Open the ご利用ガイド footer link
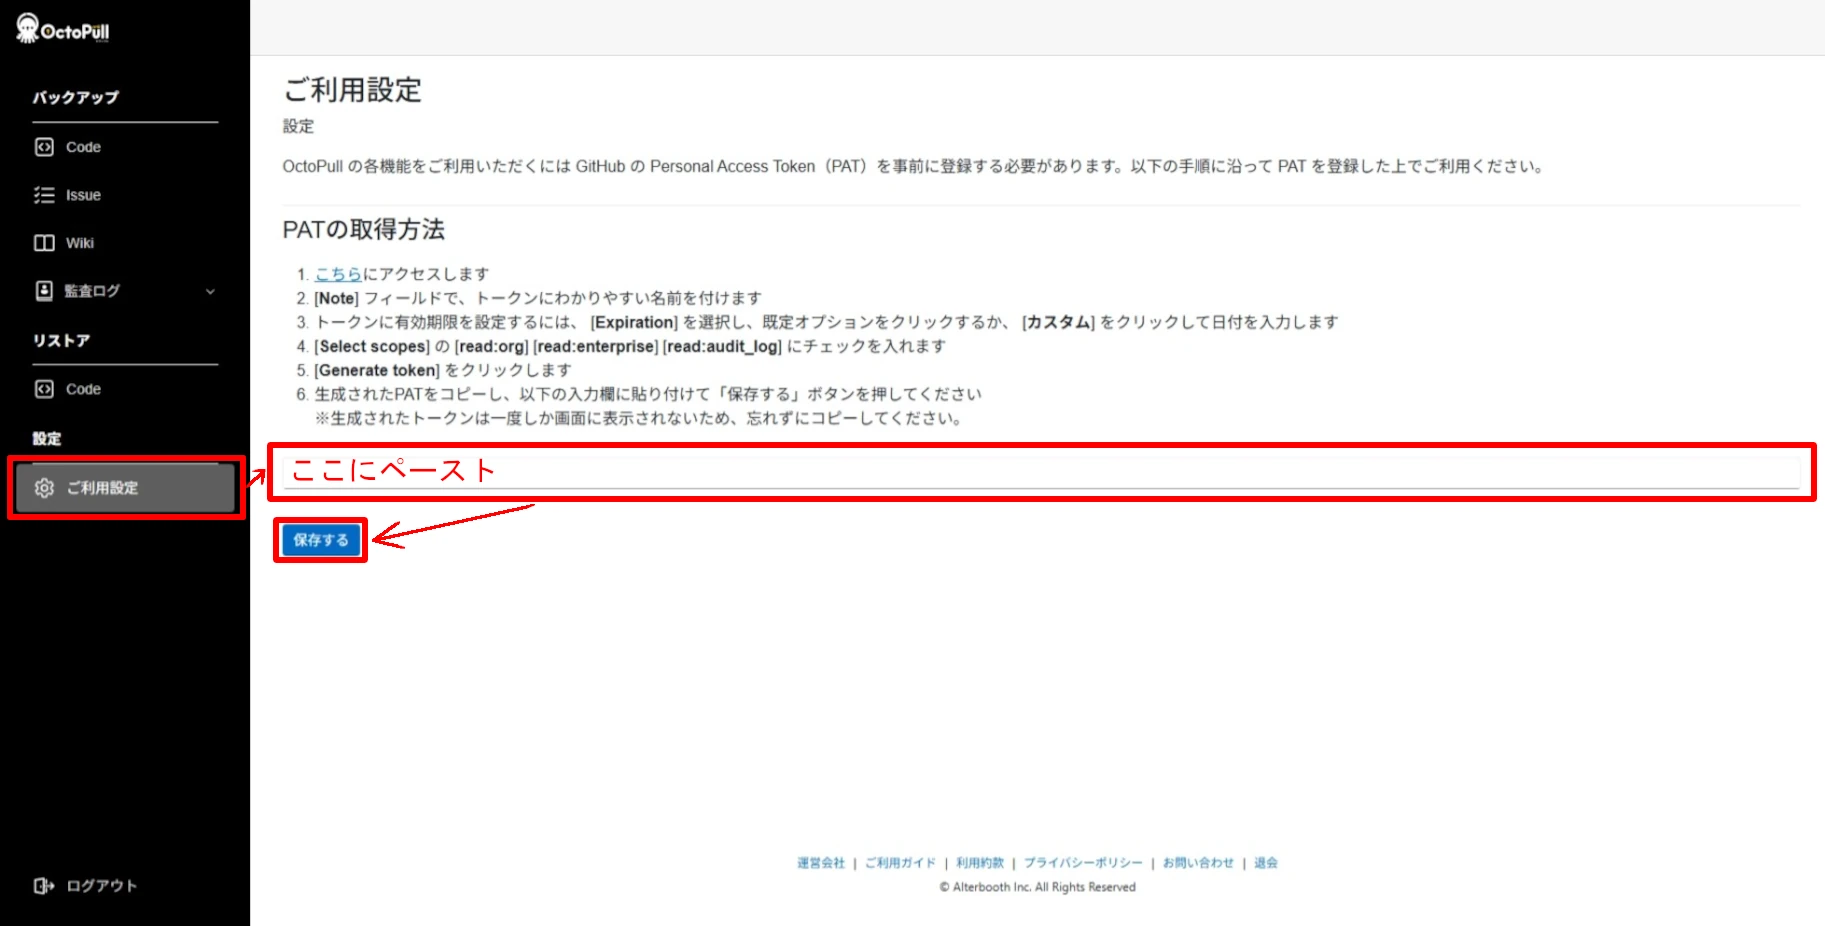Viewport: 1825px width, 926px height. (899, 862)
